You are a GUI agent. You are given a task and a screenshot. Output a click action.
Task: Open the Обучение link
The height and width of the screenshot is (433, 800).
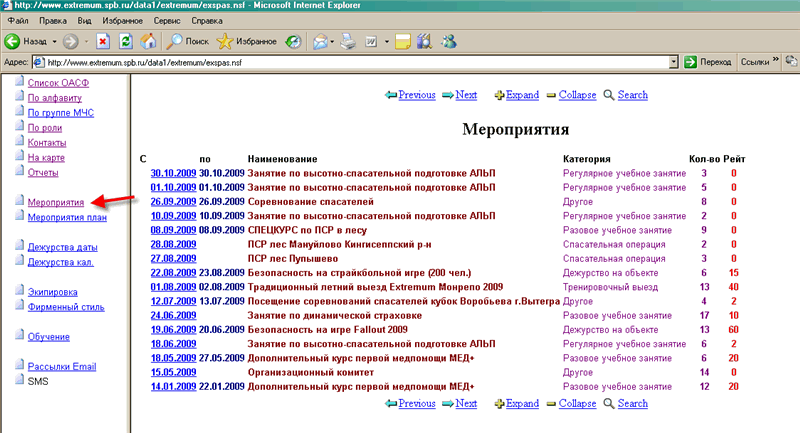click(48, 337)
